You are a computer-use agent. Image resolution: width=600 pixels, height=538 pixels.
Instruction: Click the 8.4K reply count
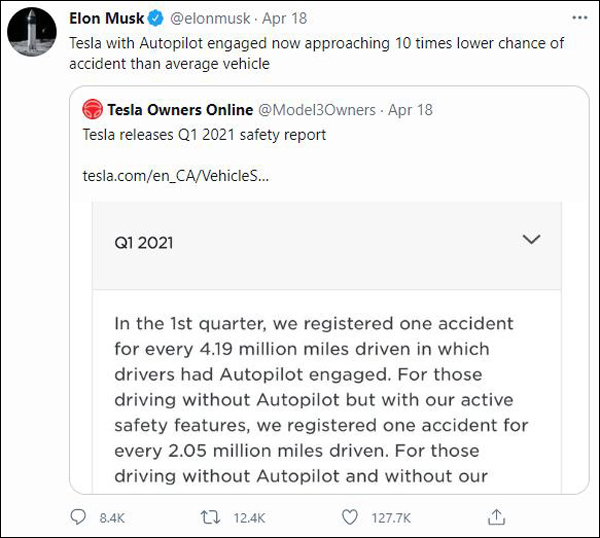pyautogui.click(x=111, y=518)
